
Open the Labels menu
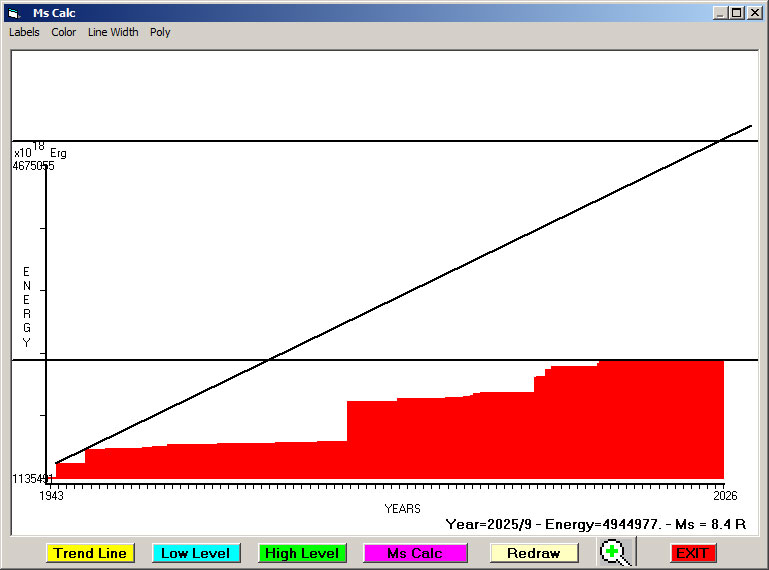[x=24, y=32]
